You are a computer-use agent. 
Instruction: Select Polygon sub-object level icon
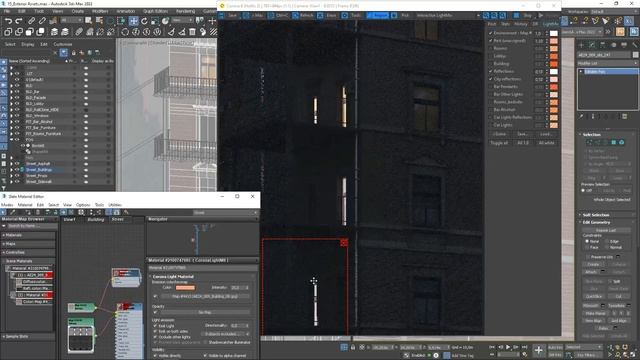[x=613, y=142]
